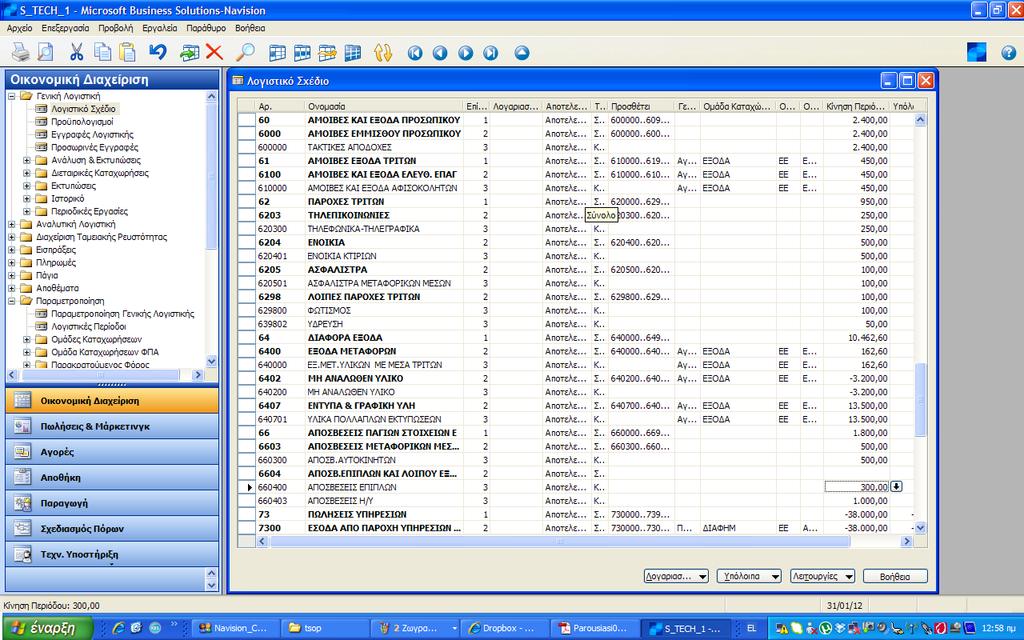Expand the Εισπράξεις folder
Viewport: 1024px width, 640px height.
(x=12, y=249)
